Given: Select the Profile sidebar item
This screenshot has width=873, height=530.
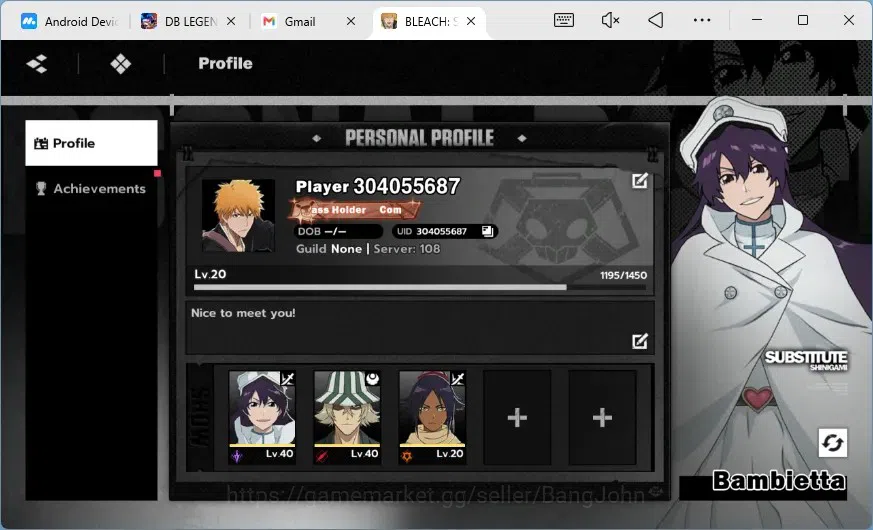Looking at the screenshot, I should point(91,143).
